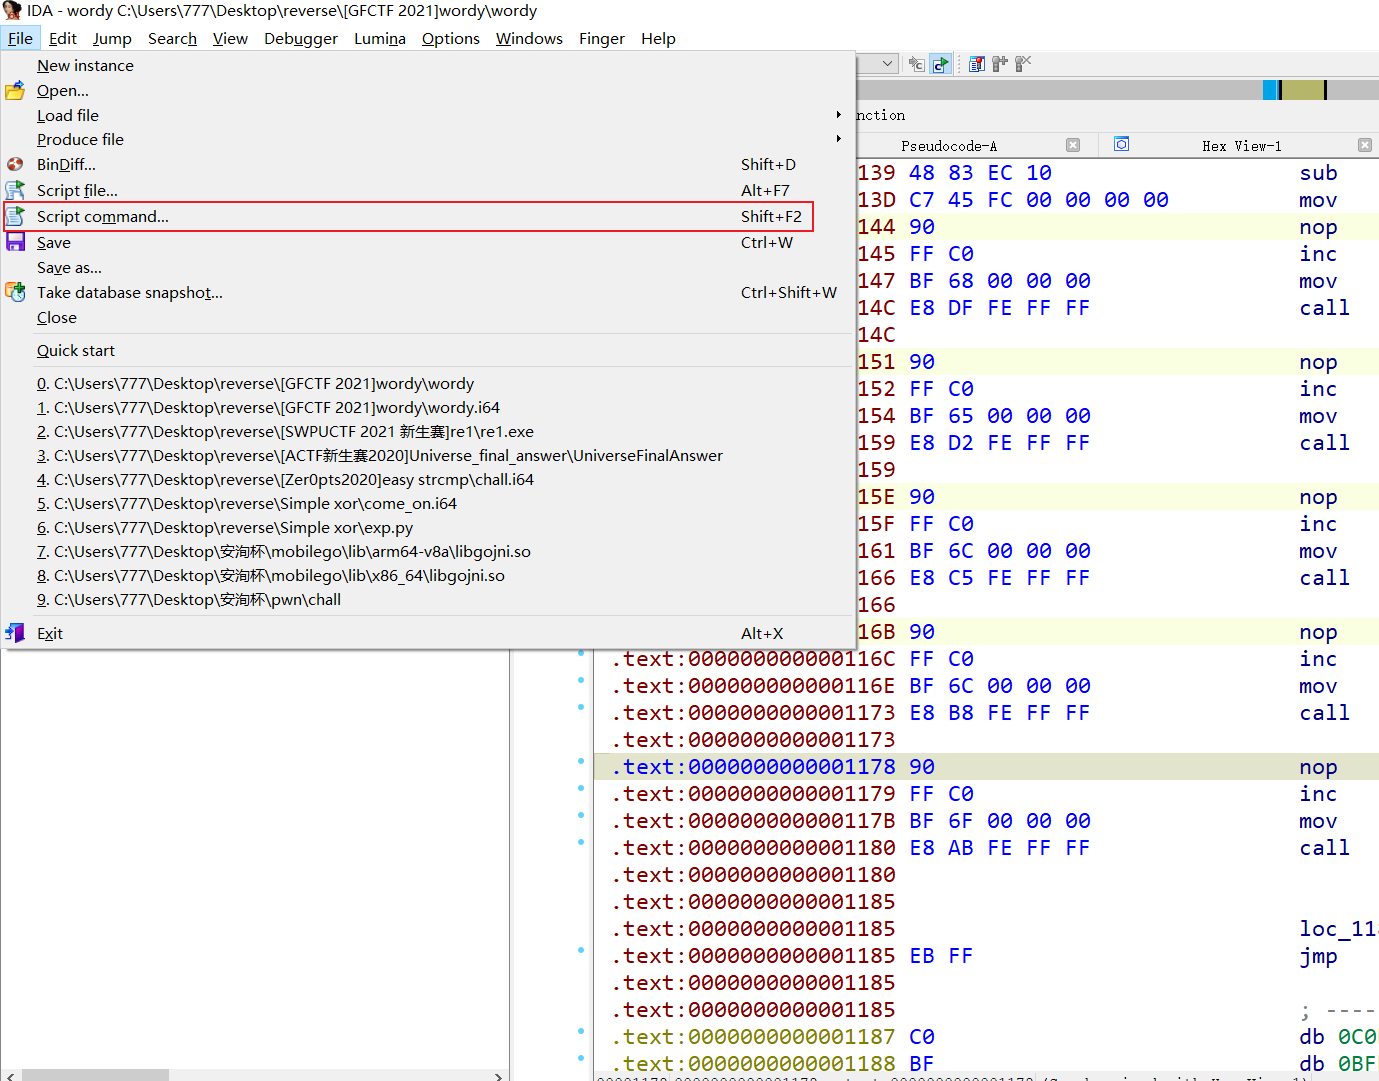Click the database snapshot icon
The image size is (1379, 1081).
click(x=15, y=292)
